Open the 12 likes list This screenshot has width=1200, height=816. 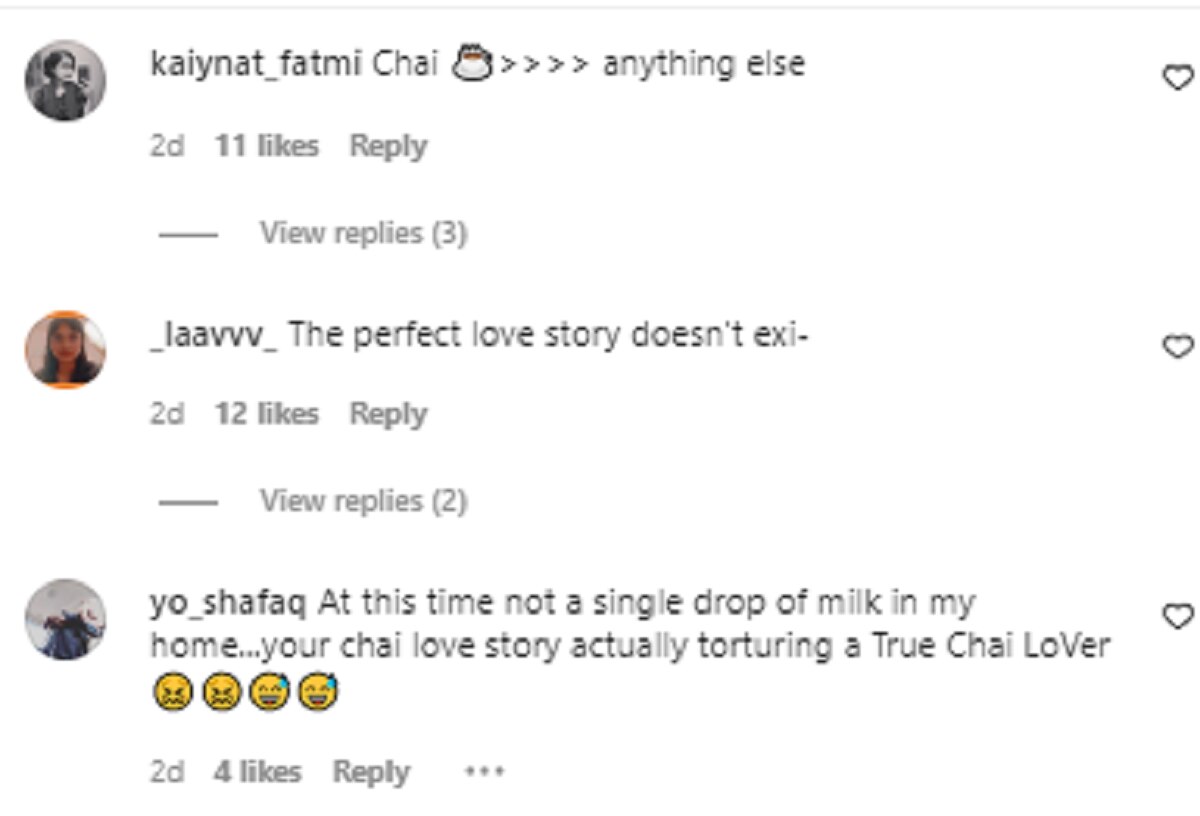pyautogui.click(x=266, y=414)
